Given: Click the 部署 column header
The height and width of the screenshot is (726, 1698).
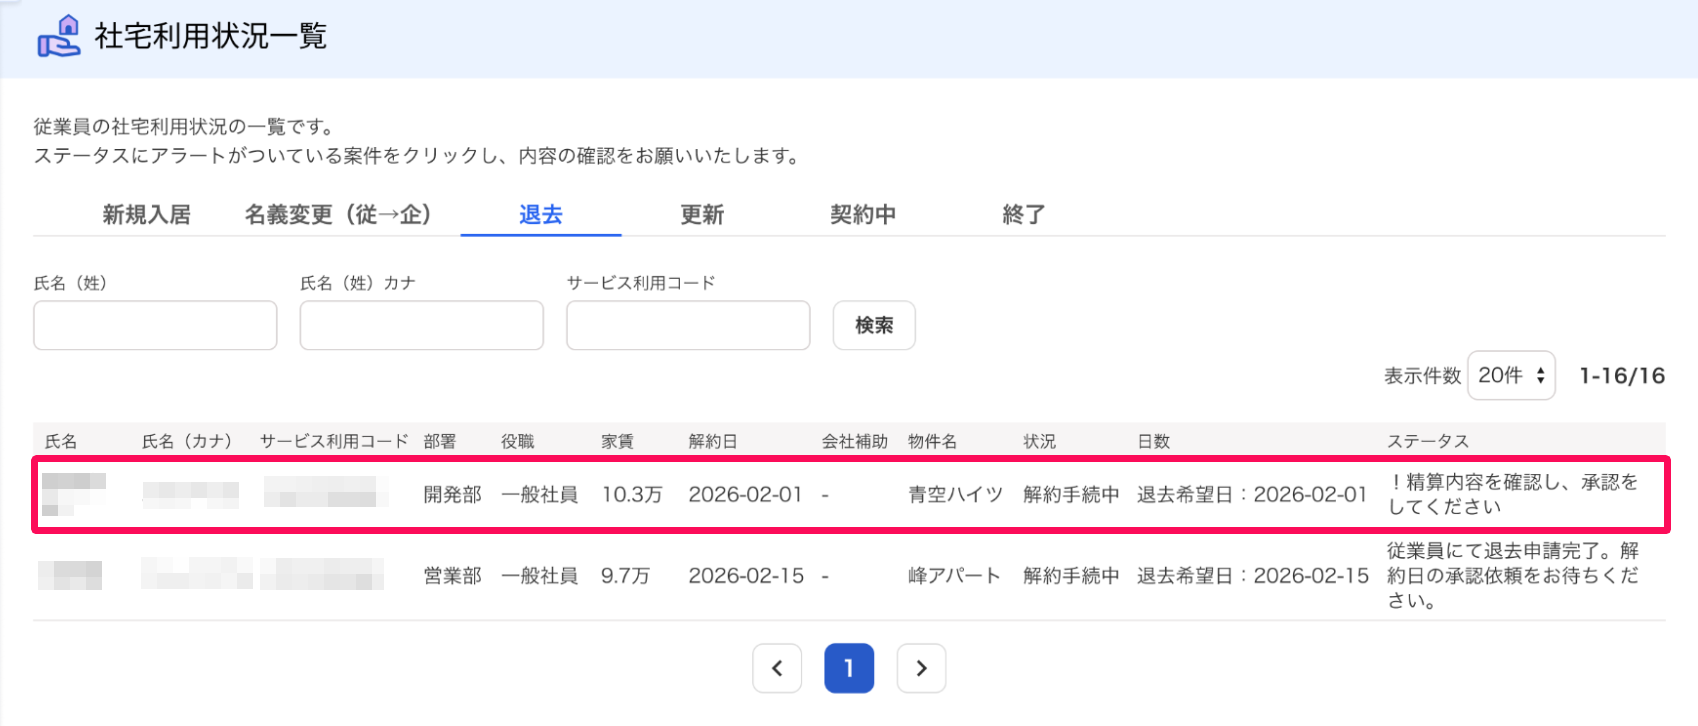Looking at the screenshot, I should click(440, 441).
